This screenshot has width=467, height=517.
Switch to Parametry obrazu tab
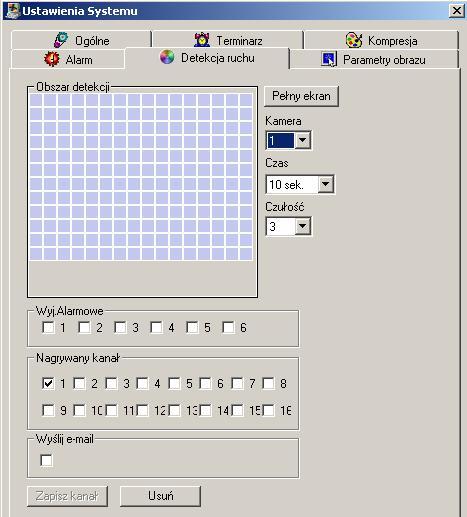pos(374,59)
